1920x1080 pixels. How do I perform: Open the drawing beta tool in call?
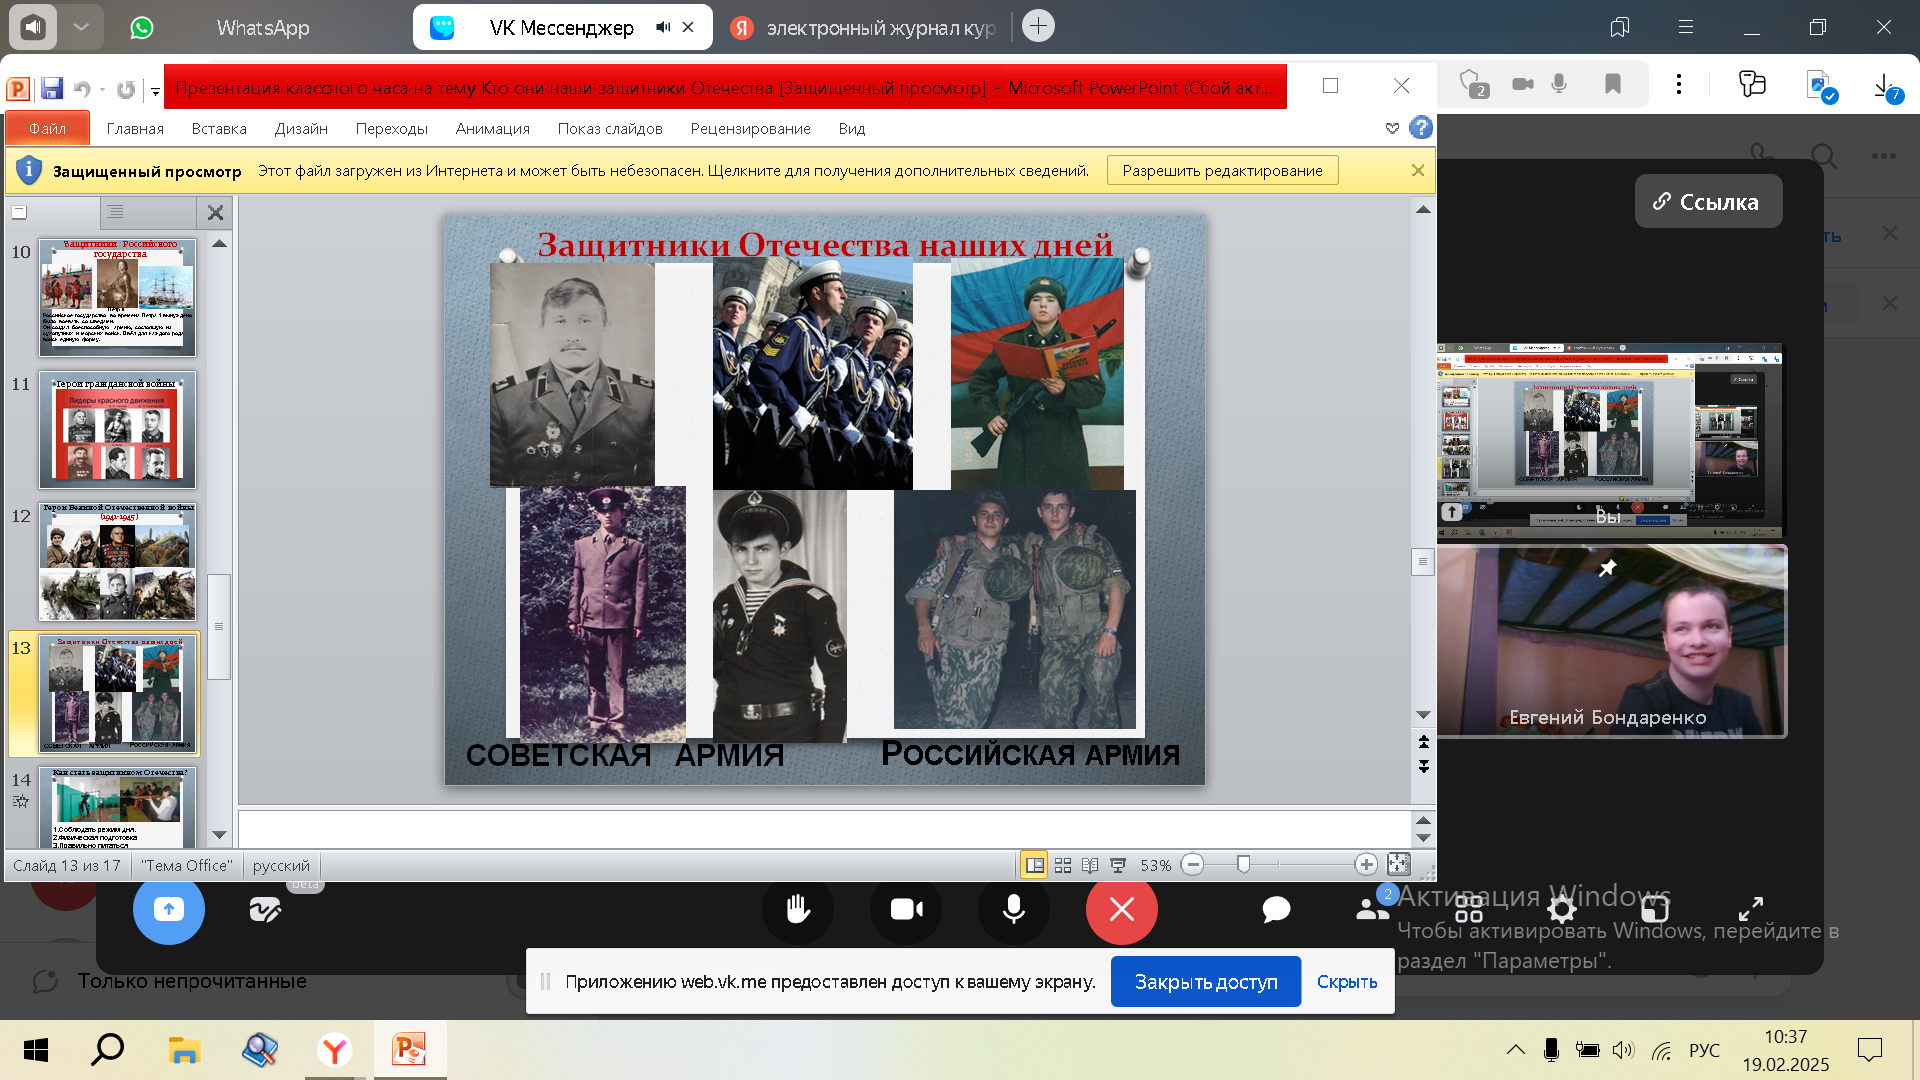pyautogui.click(x=265, y=909)
